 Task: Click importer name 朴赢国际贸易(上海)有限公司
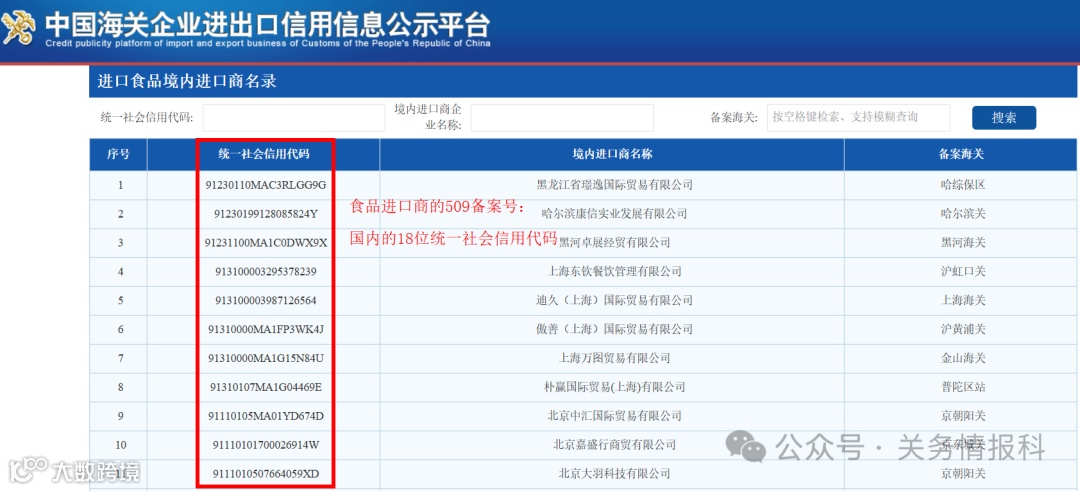(x=614, y=388)
